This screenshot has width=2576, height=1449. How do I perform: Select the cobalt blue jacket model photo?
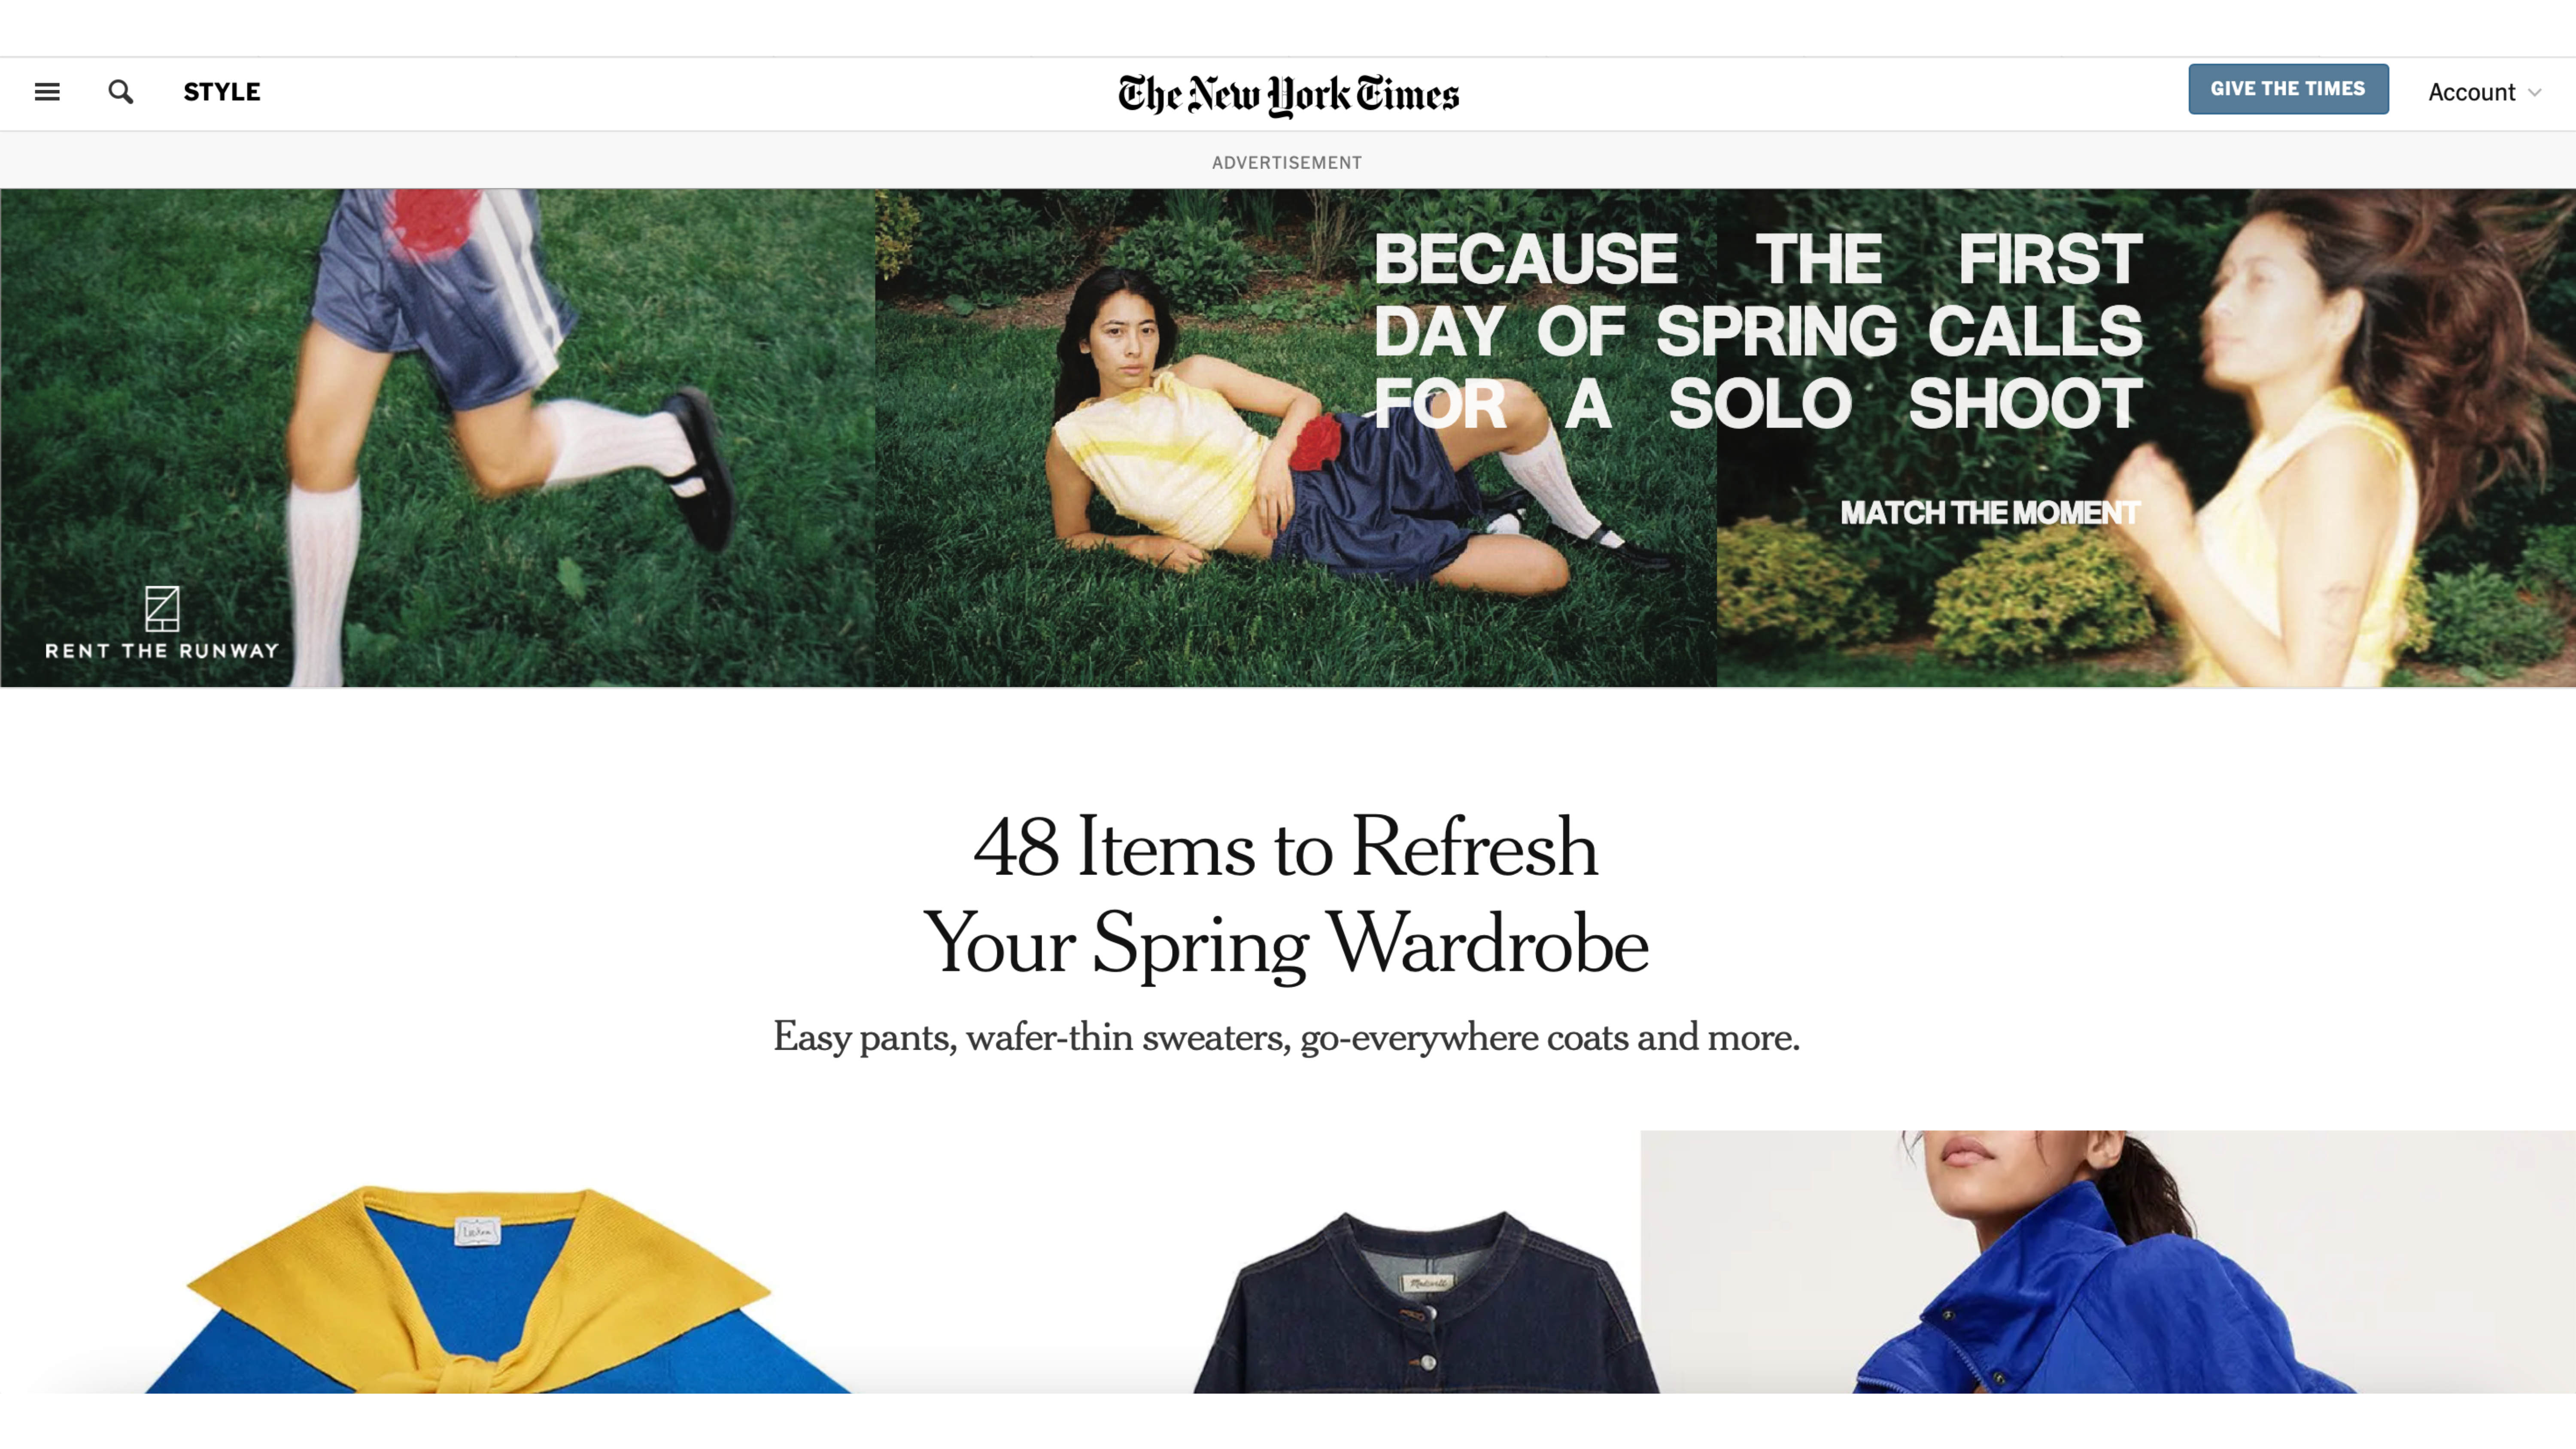pyautogui.click(x=2108, y=1262)
